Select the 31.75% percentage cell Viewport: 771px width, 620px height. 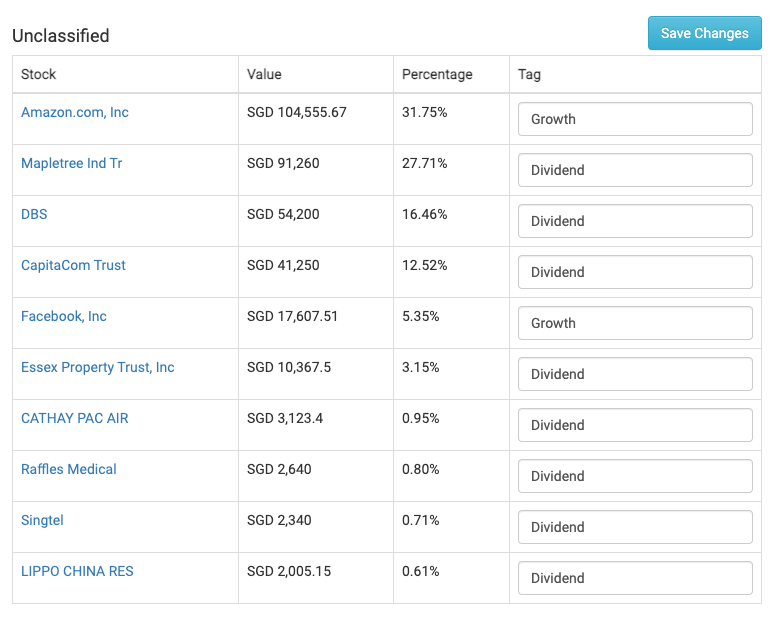(425, 112)
